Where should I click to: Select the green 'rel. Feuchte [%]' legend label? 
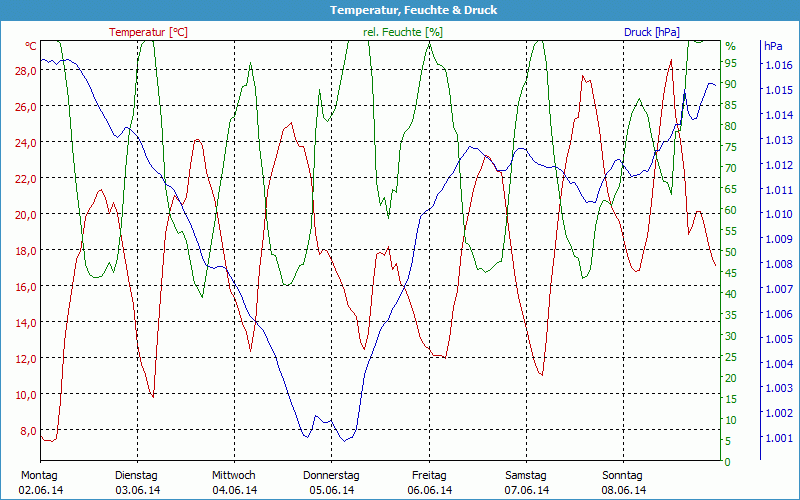[403, 32]
